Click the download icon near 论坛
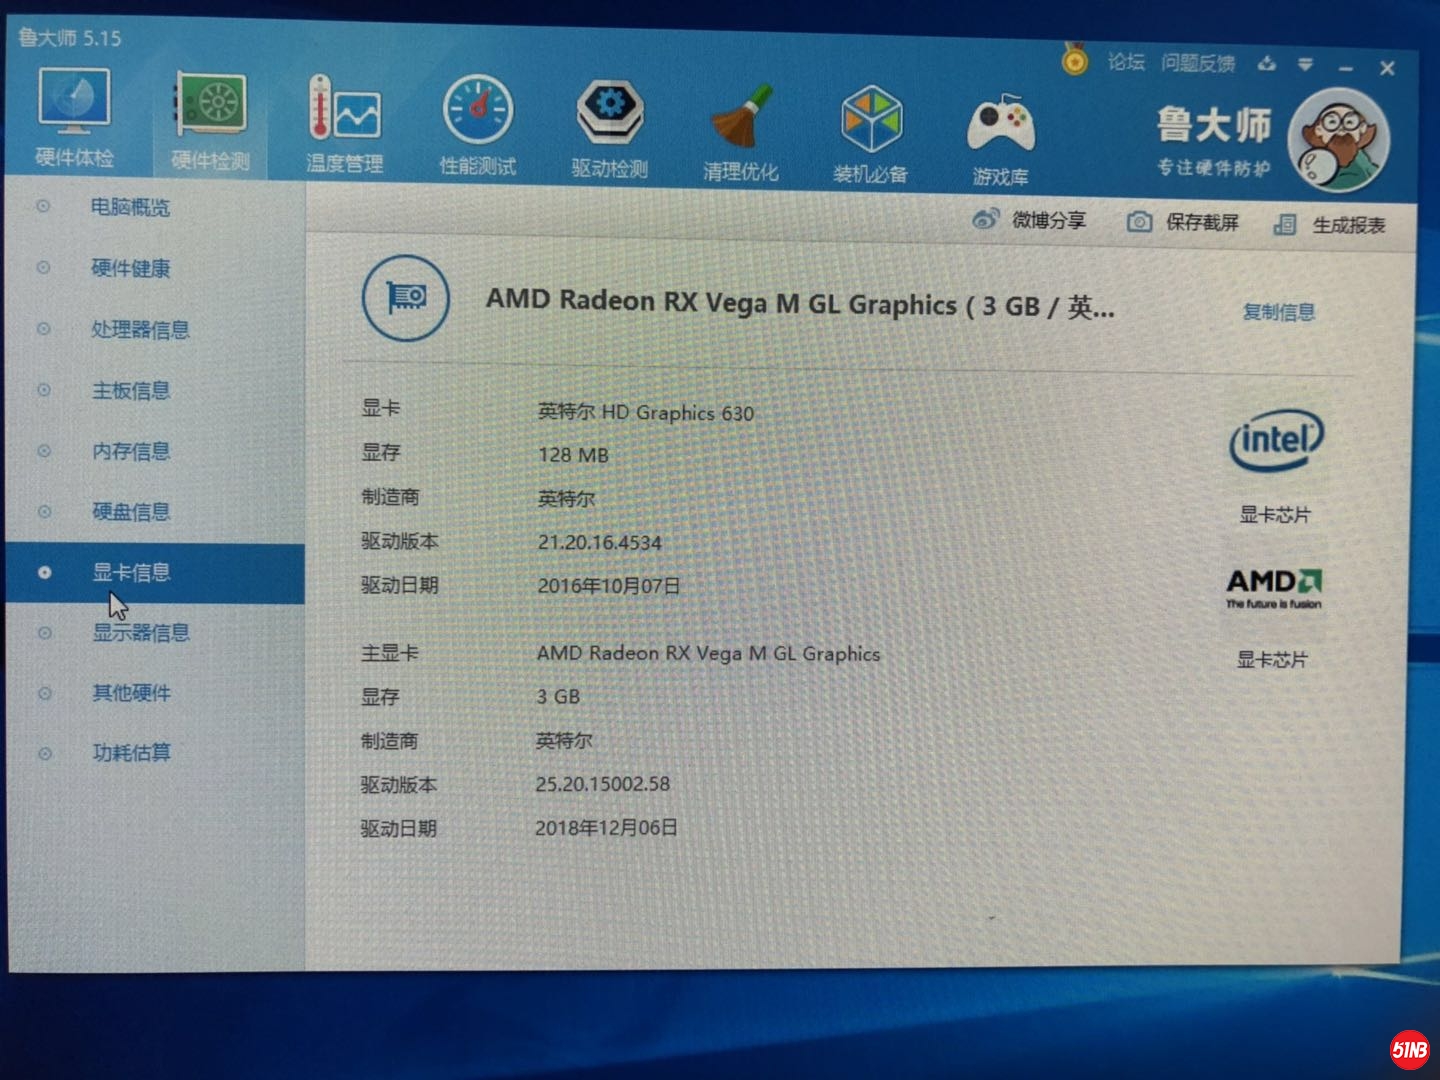 (1267, 63)
